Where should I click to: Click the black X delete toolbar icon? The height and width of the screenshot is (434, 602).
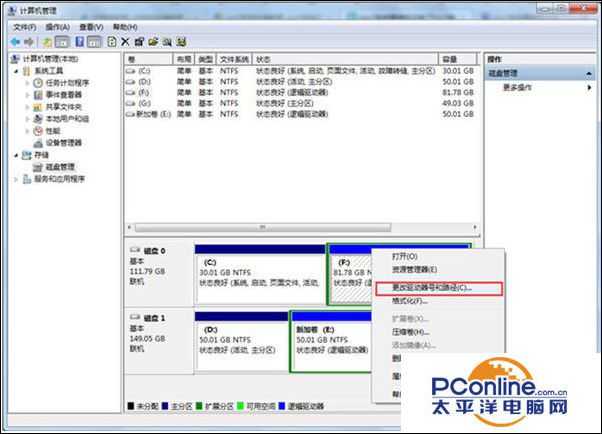point(125,42)
